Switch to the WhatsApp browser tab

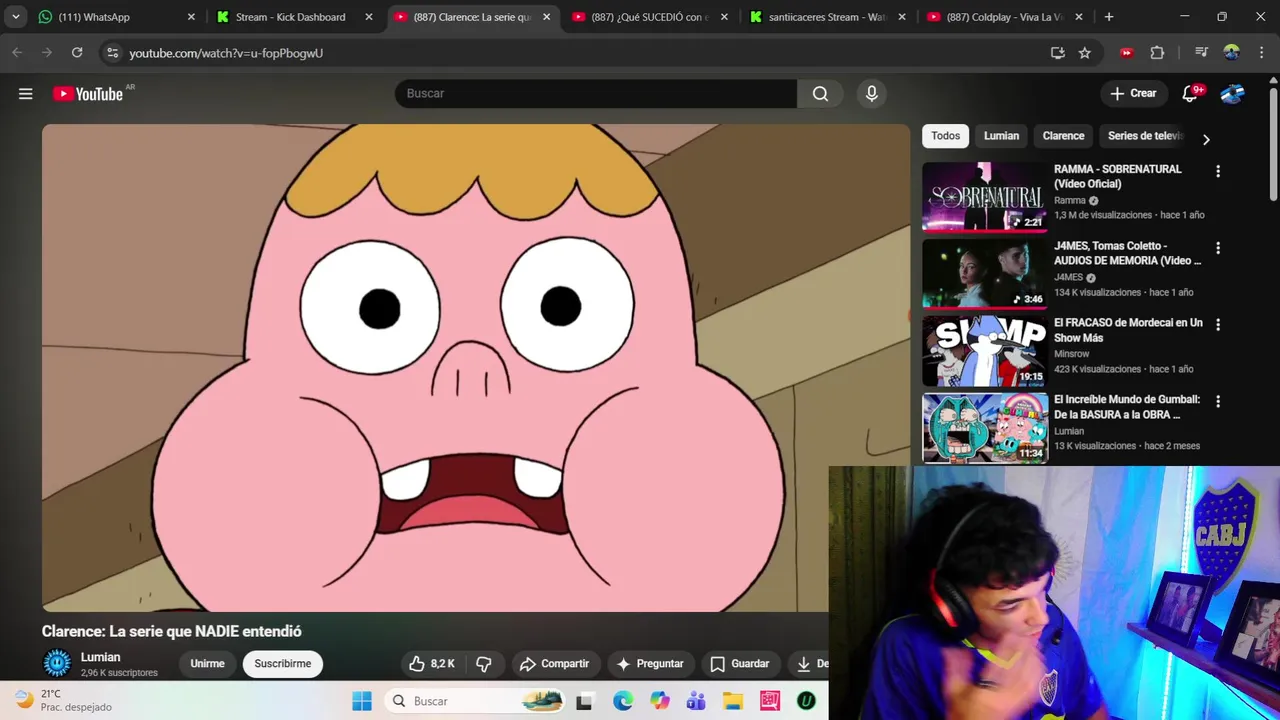[x=115, y=17]
